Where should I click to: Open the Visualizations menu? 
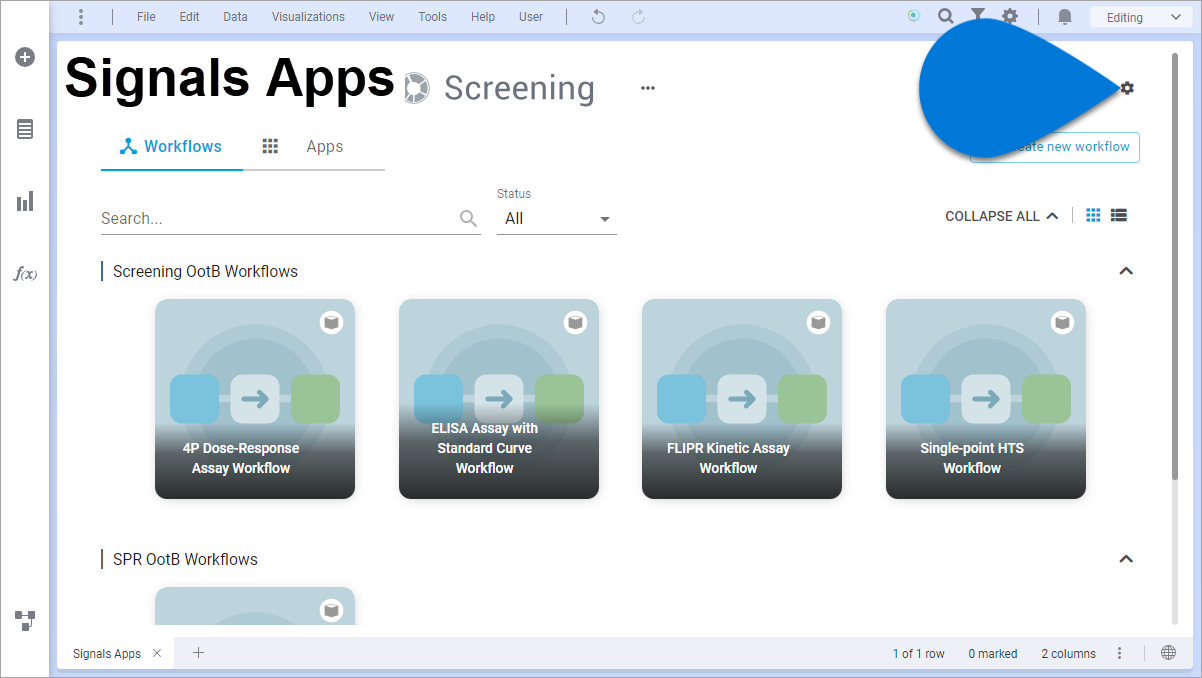[308, 17]
